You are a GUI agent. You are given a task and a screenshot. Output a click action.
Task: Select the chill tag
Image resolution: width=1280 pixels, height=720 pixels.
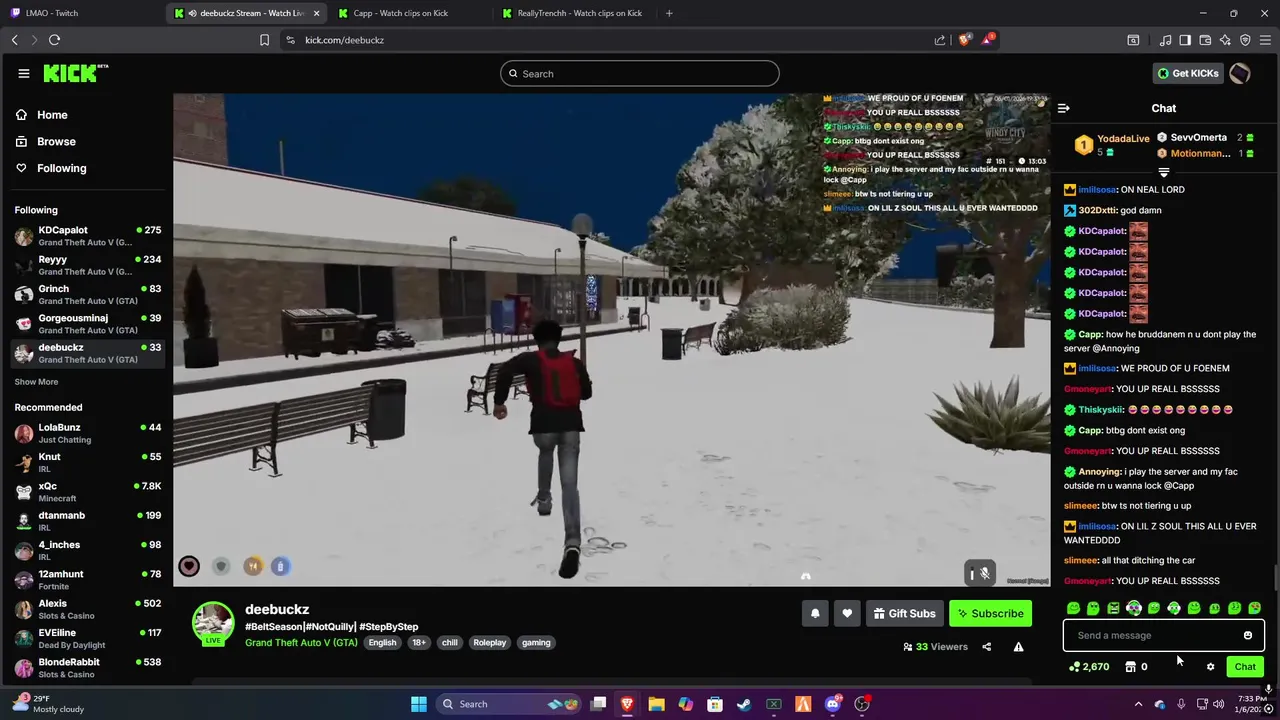point(450,643)
